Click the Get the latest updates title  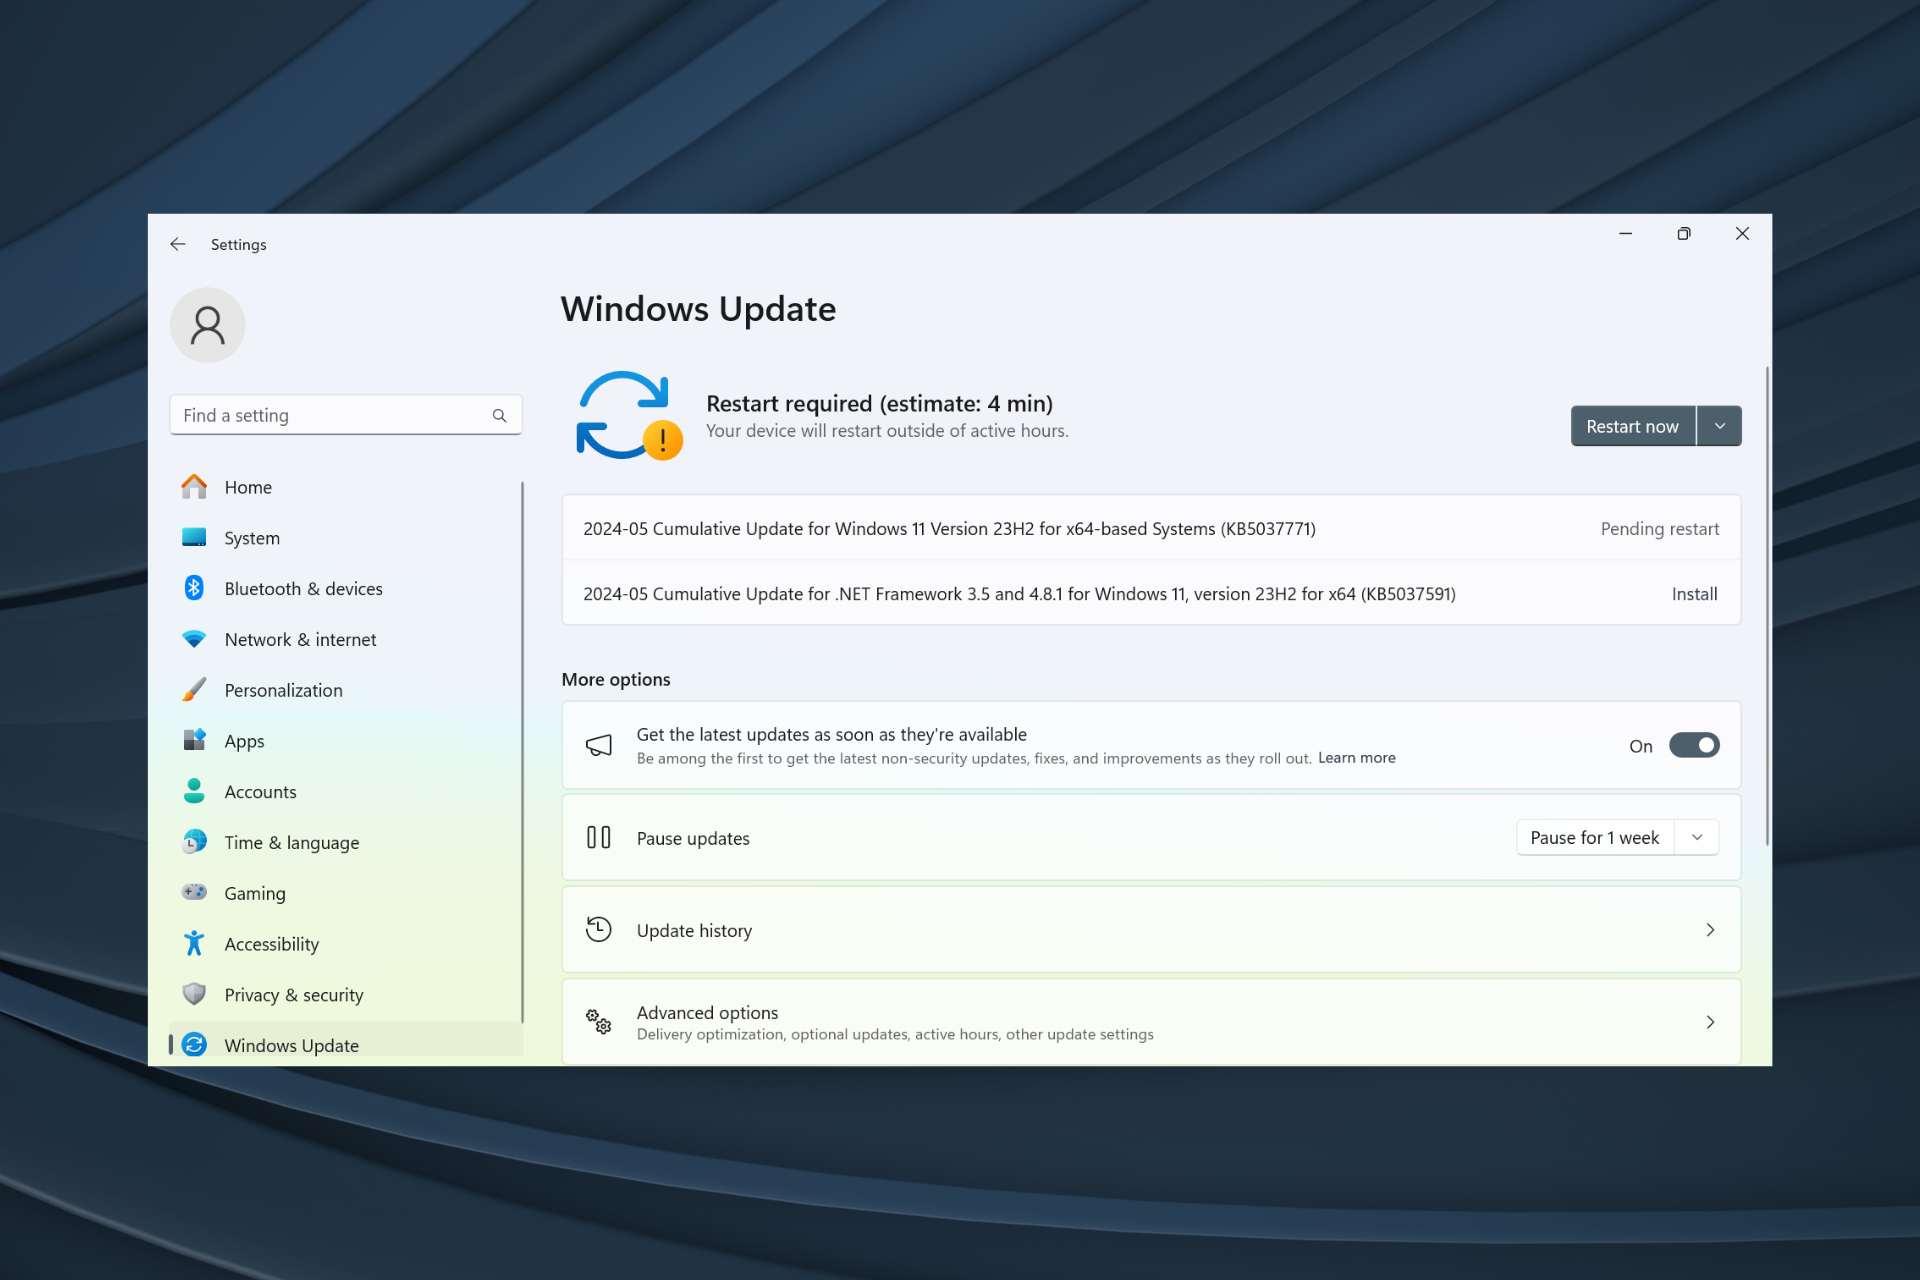pos(831,734)
